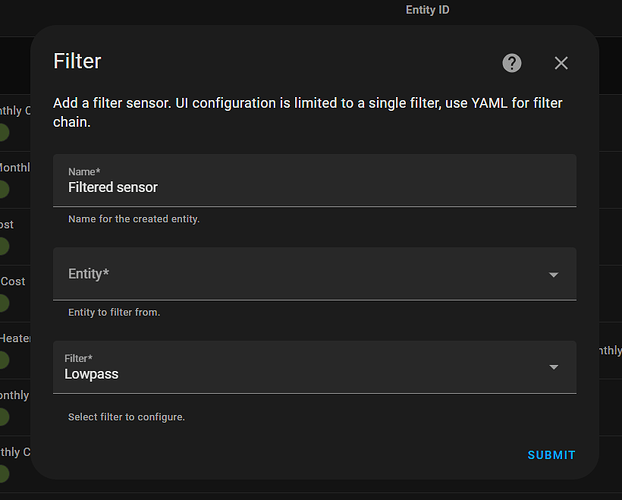Click the Filter dialog title
This screenshot has width=622, height=500.
point(77,61)
